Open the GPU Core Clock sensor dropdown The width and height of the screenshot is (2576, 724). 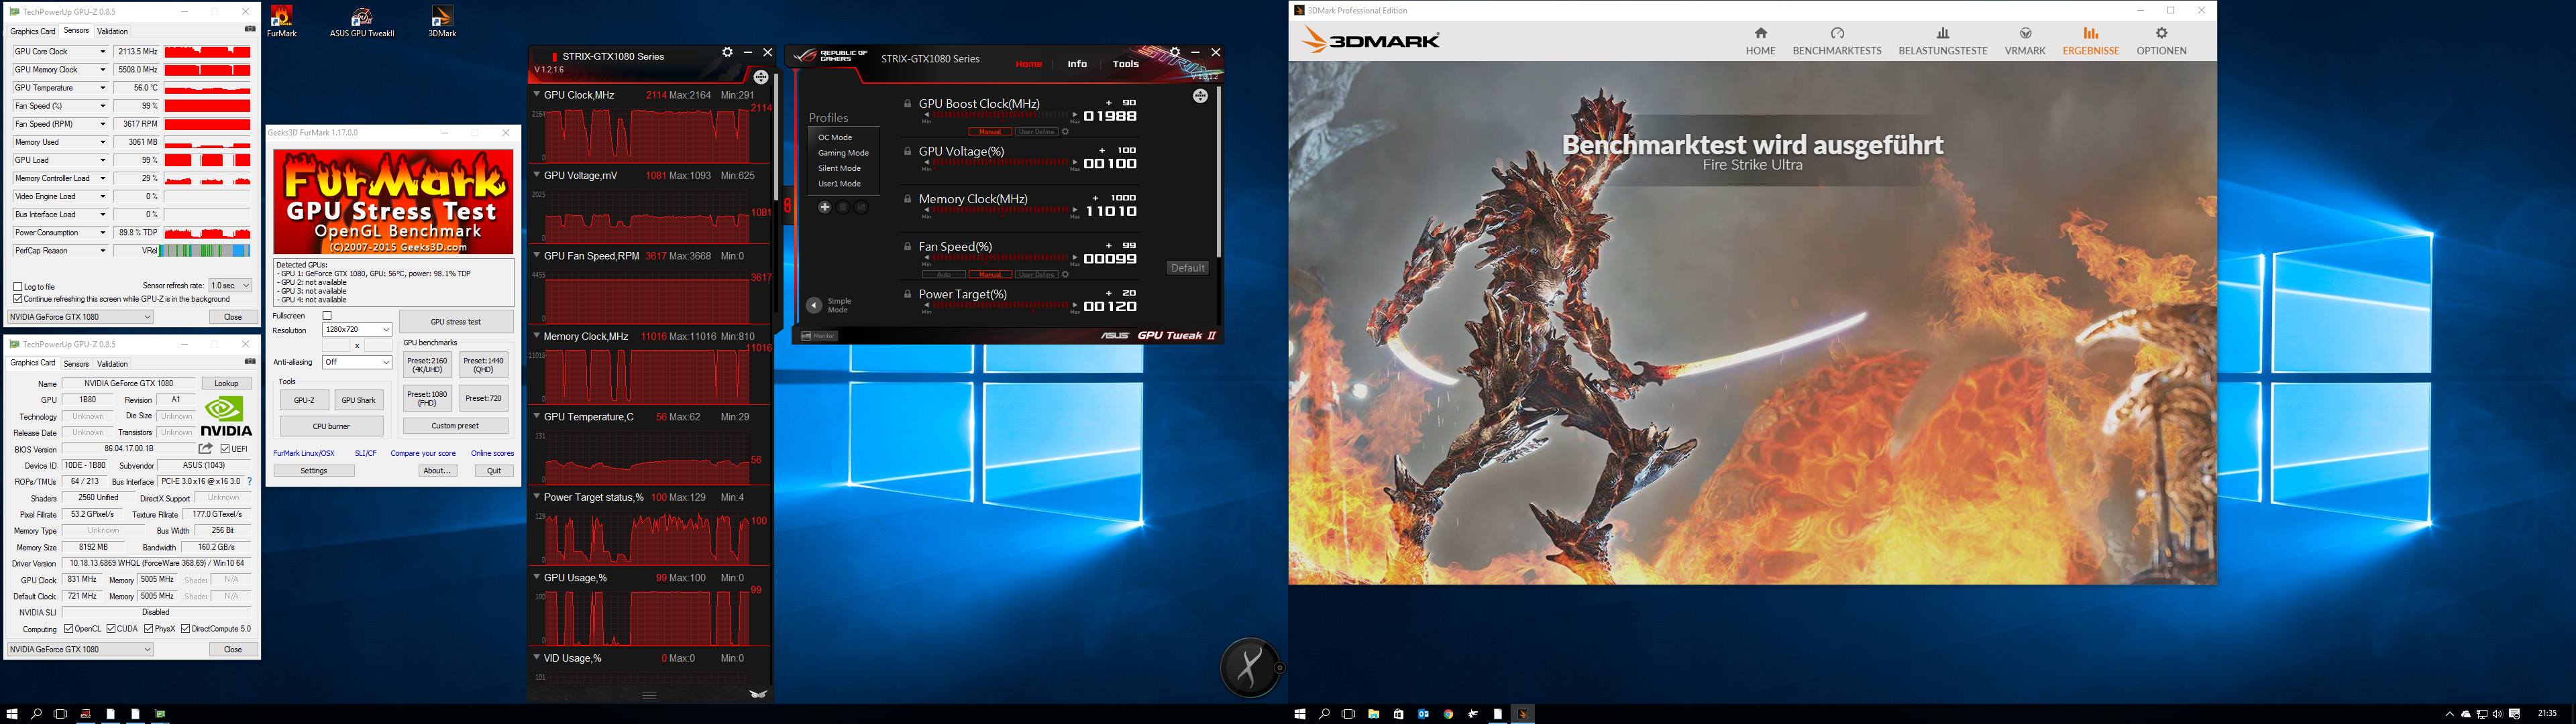[x=102, y=52]
